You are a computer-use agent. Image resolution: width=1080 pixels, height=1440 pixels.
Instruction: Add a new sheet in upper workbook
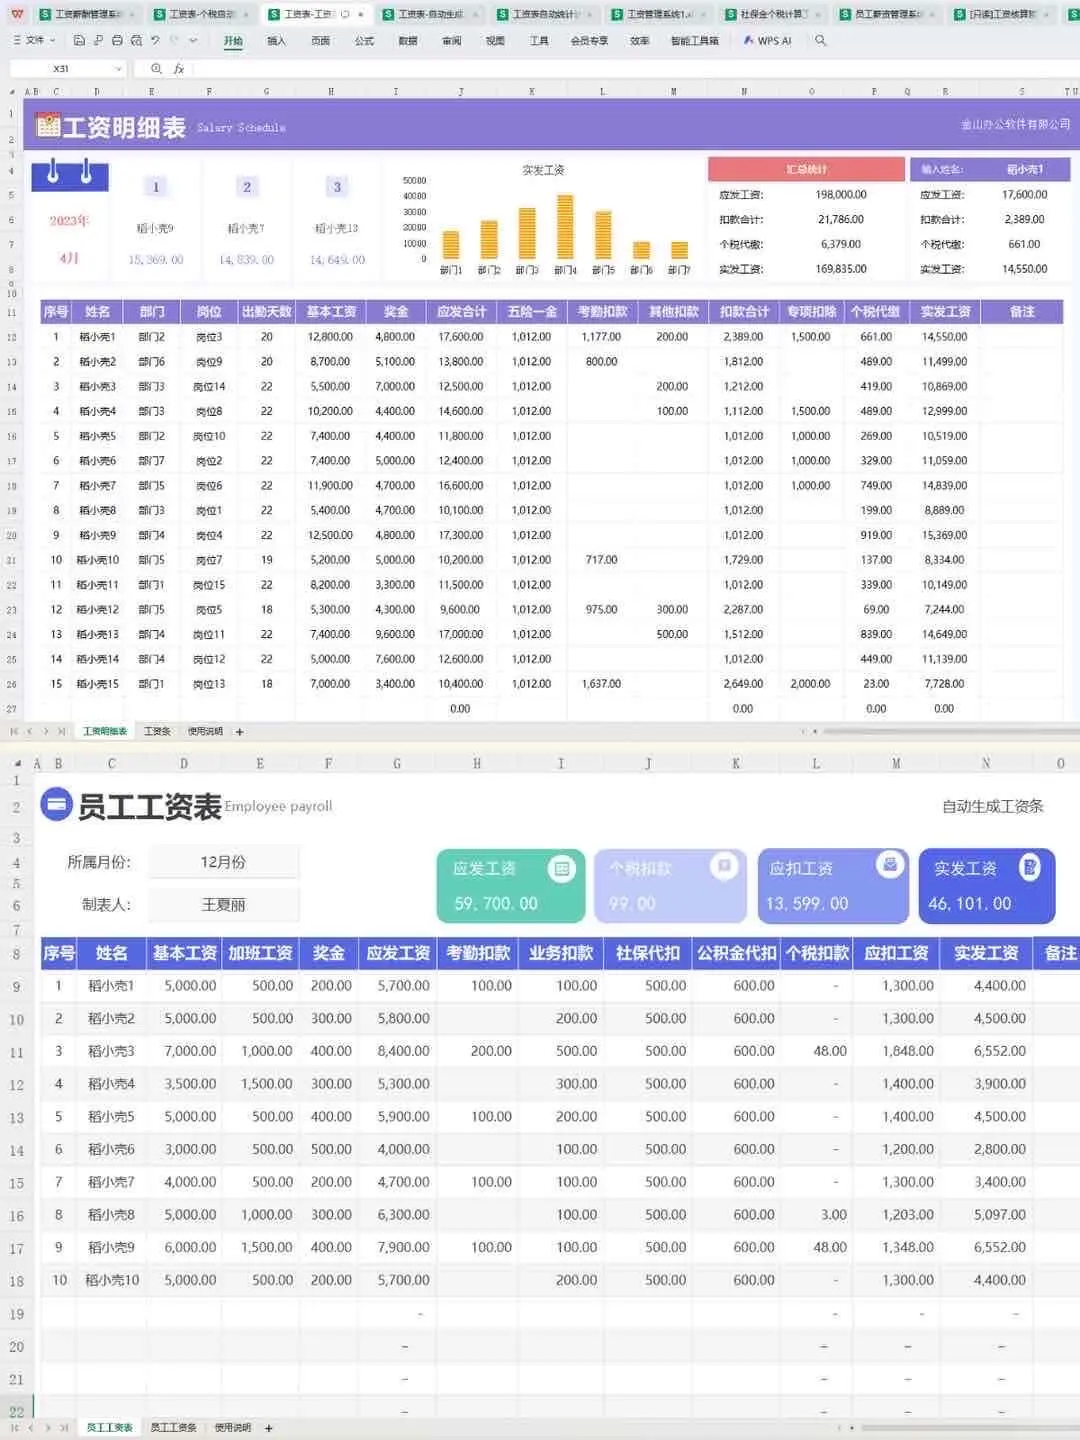240,732
